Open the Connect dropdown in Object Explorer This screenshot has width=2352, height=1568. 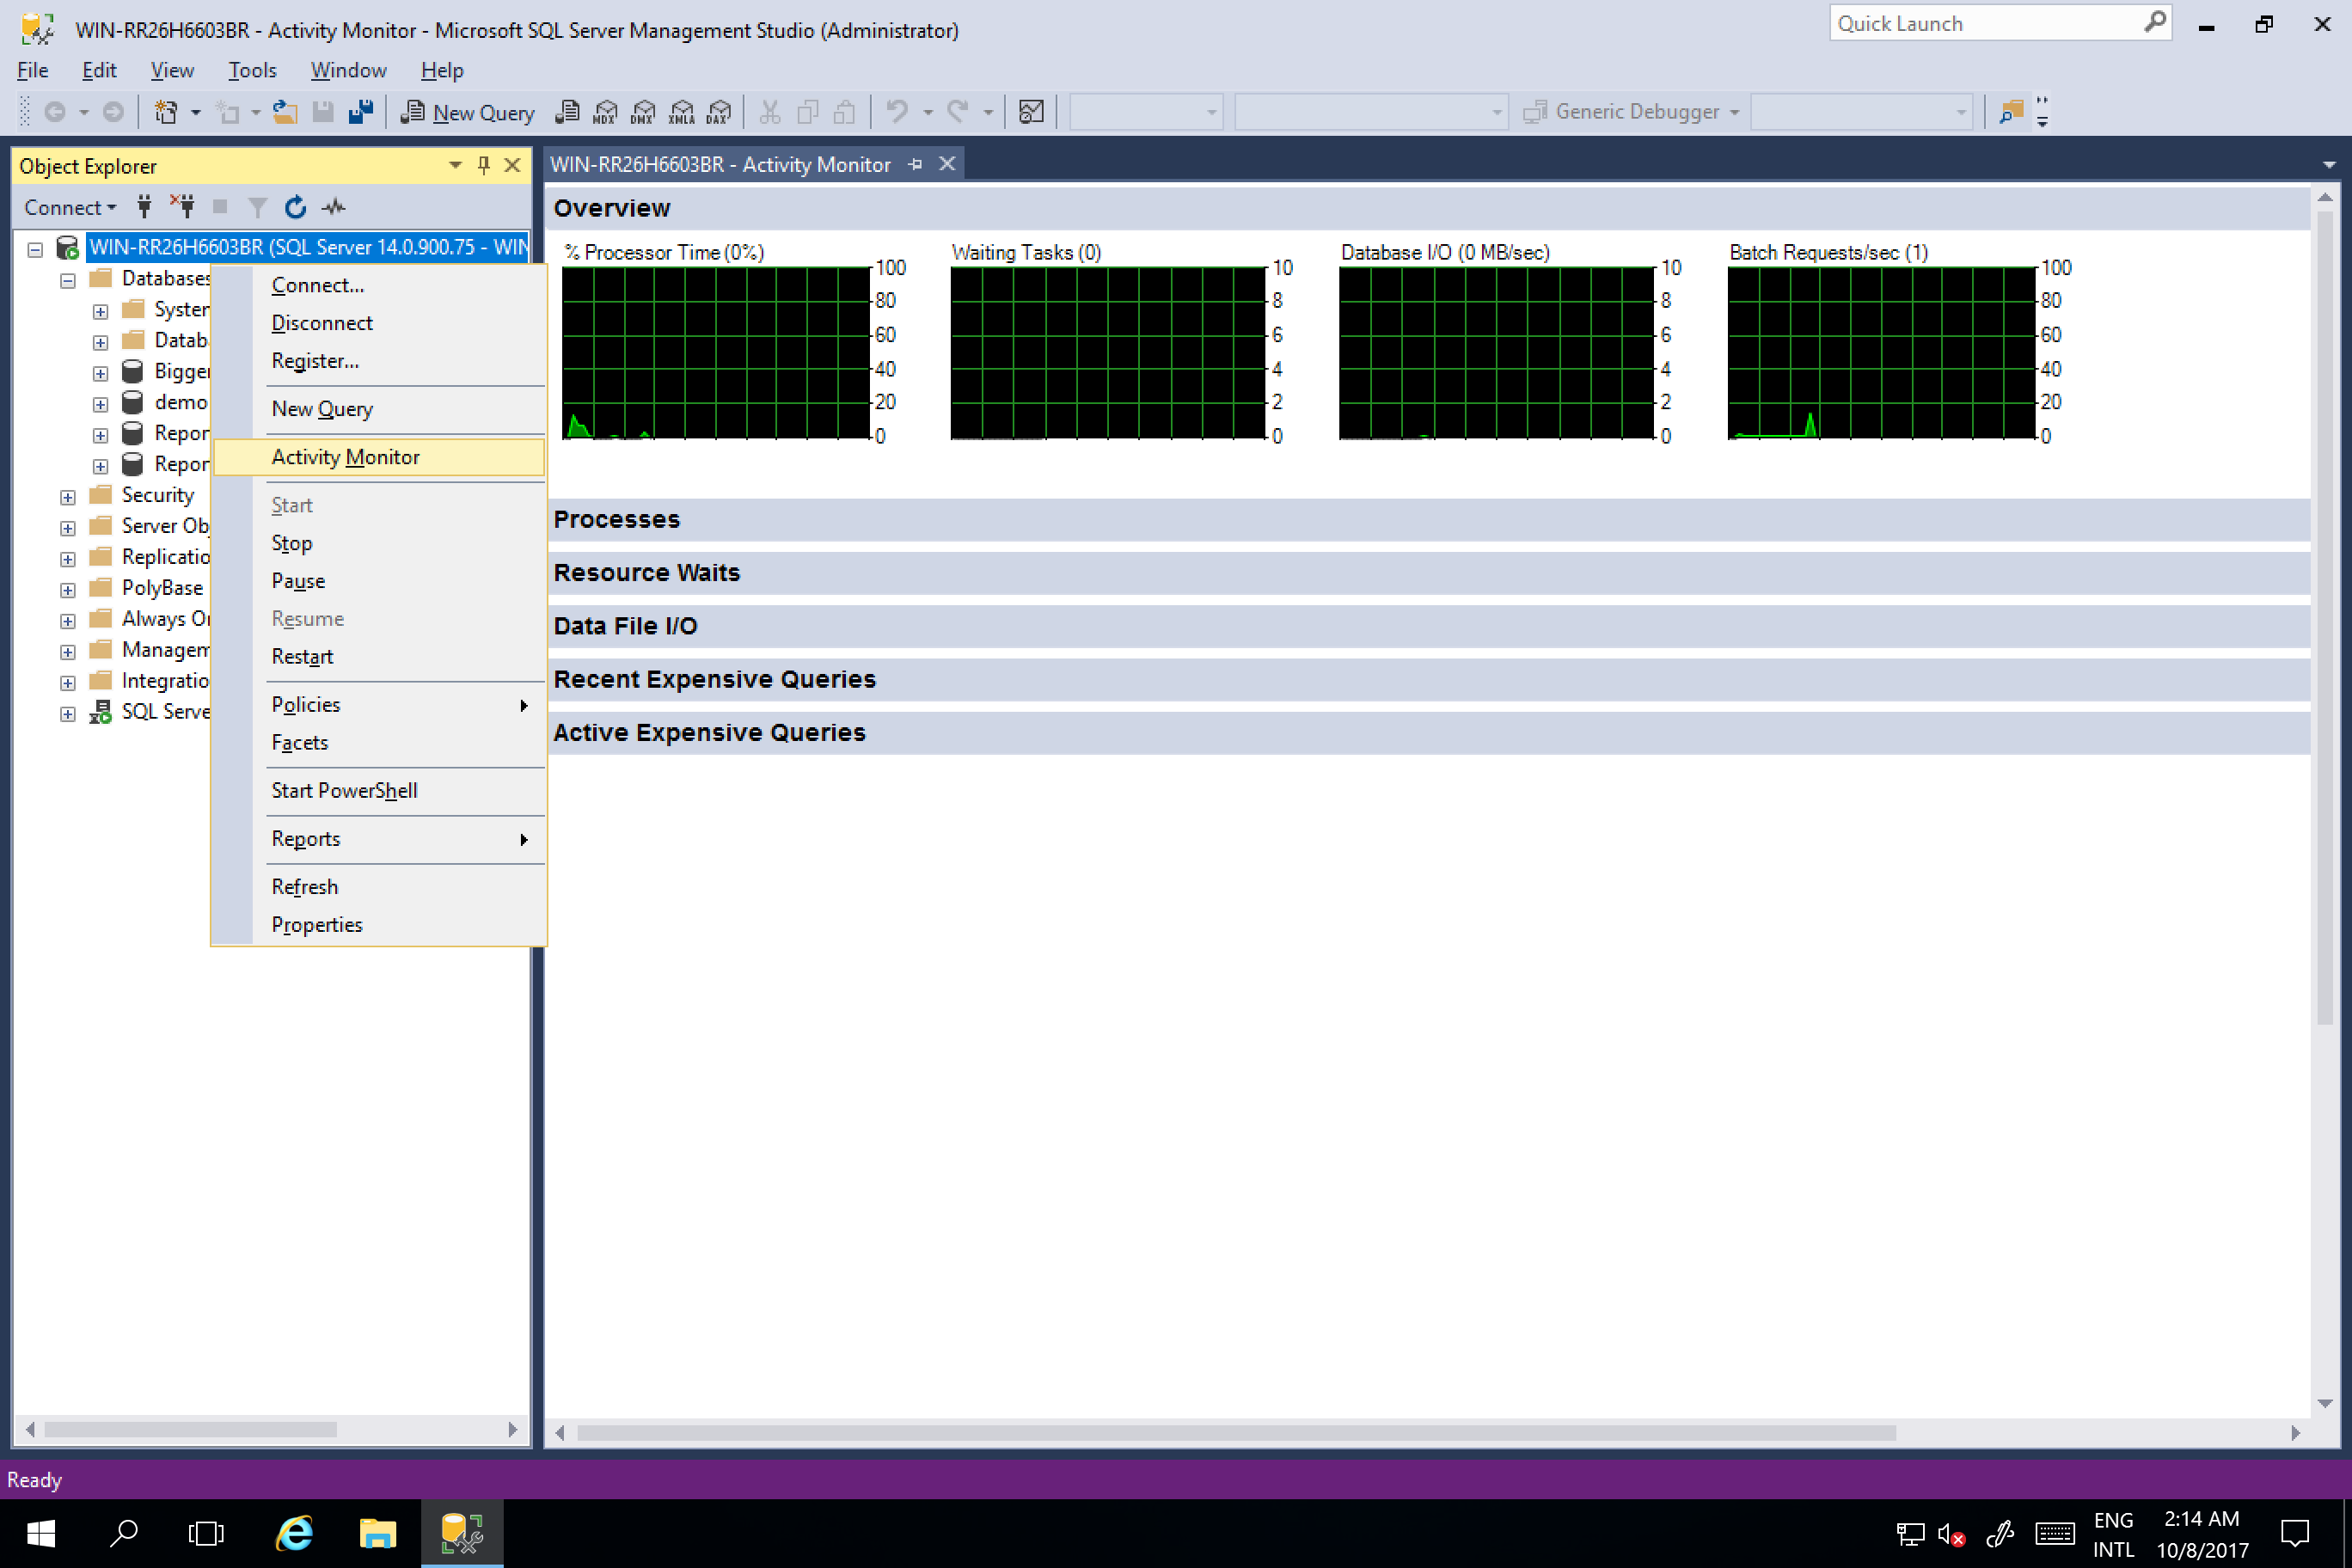click(x=70, y=207)
